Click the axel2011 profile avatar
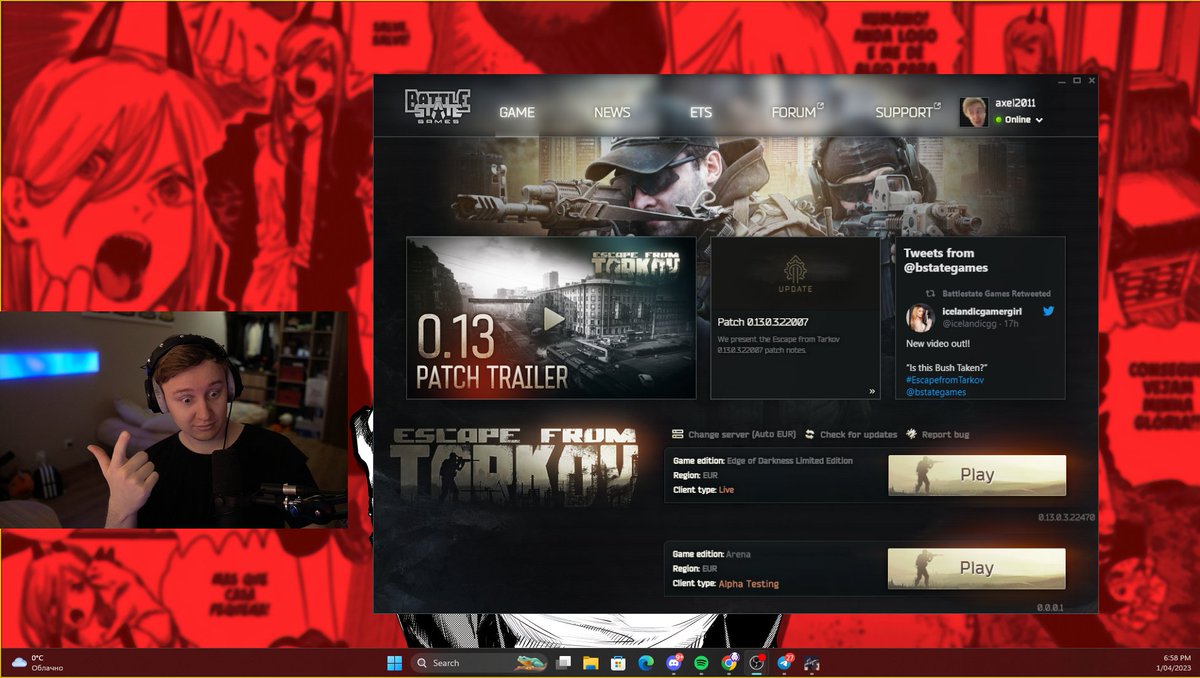The image size is (1200, 678). (974, 112)
